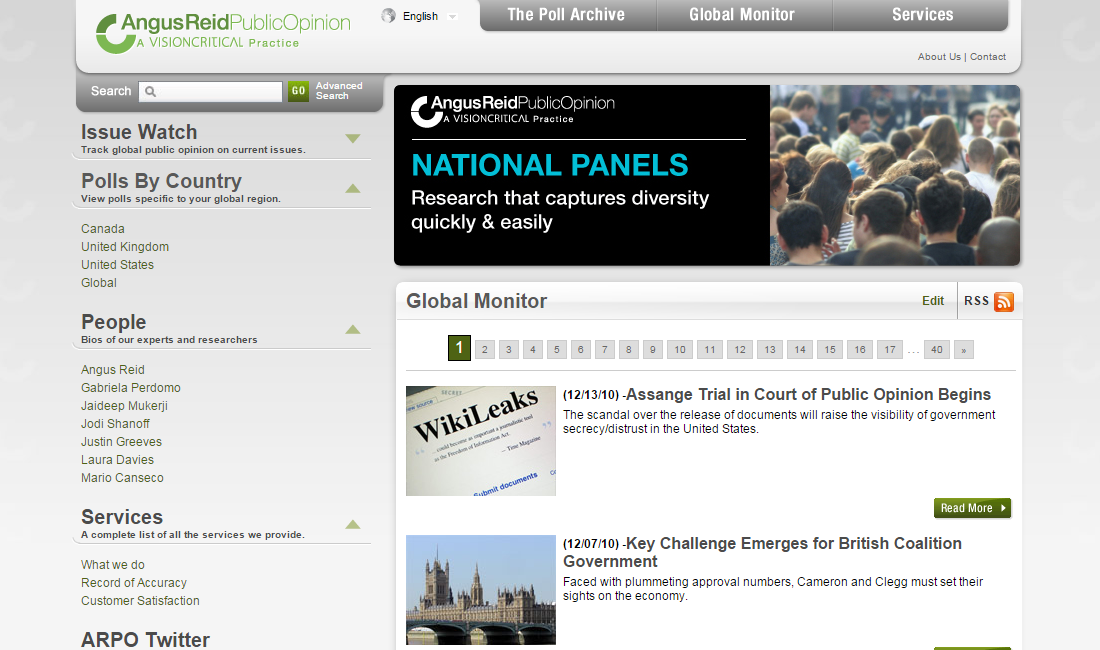Click the Issue Watch heading
The image size is (1100, 650).
click(x=139, y=132)
